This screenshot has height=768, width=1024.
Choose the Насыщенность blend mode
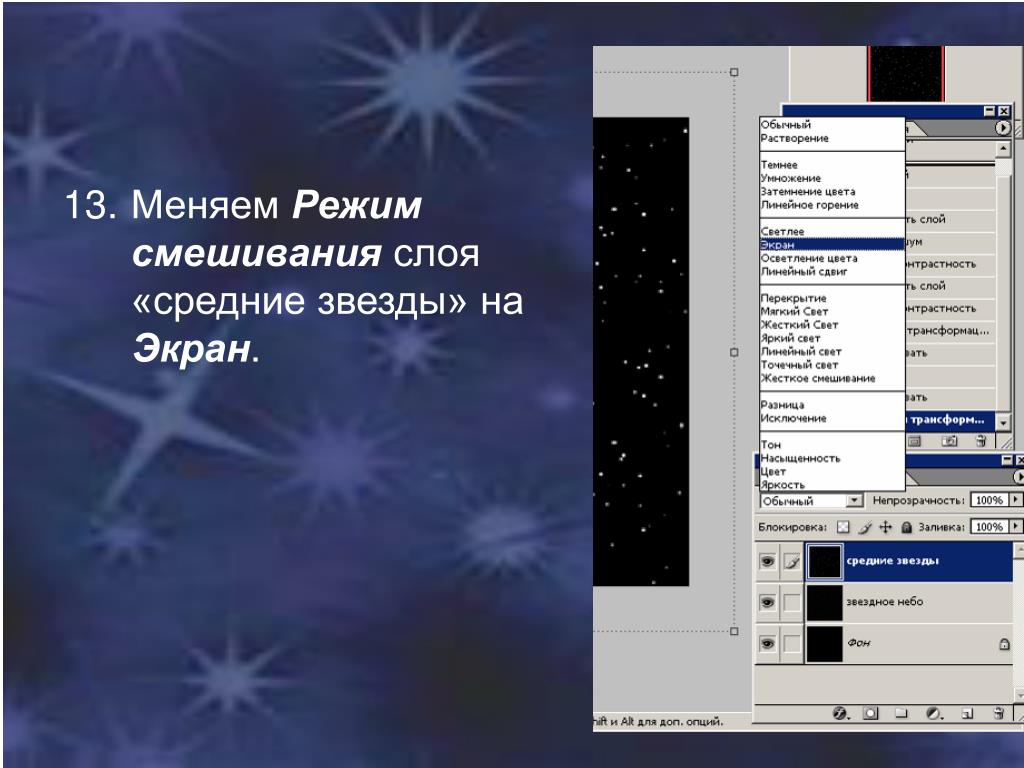click(831, 458)
